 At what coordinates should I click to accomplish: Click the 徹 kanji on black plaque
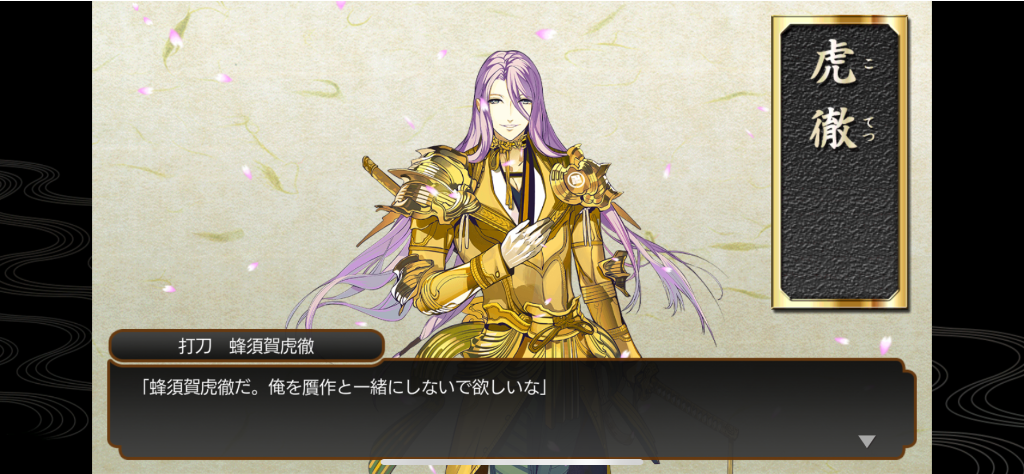point(833,129)
